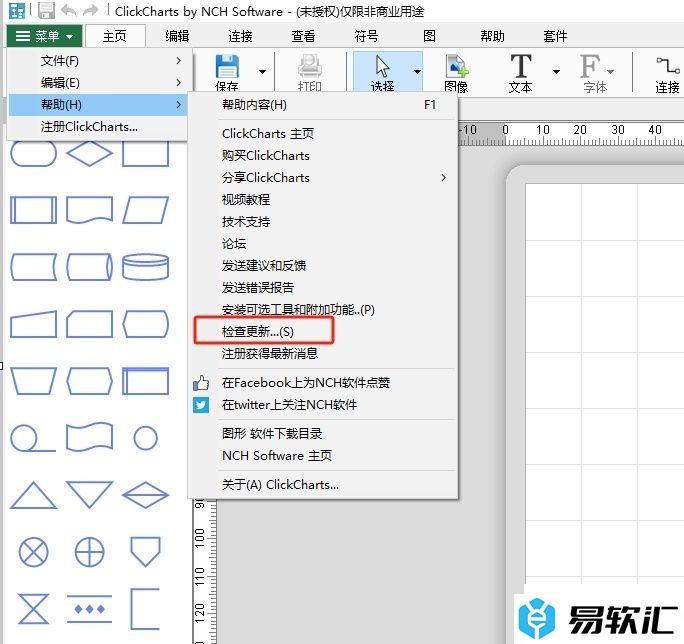This screenshot has width=684, height=644.
Task: Pick the manual input slanted-top shape
Action: tap(34, 324)
